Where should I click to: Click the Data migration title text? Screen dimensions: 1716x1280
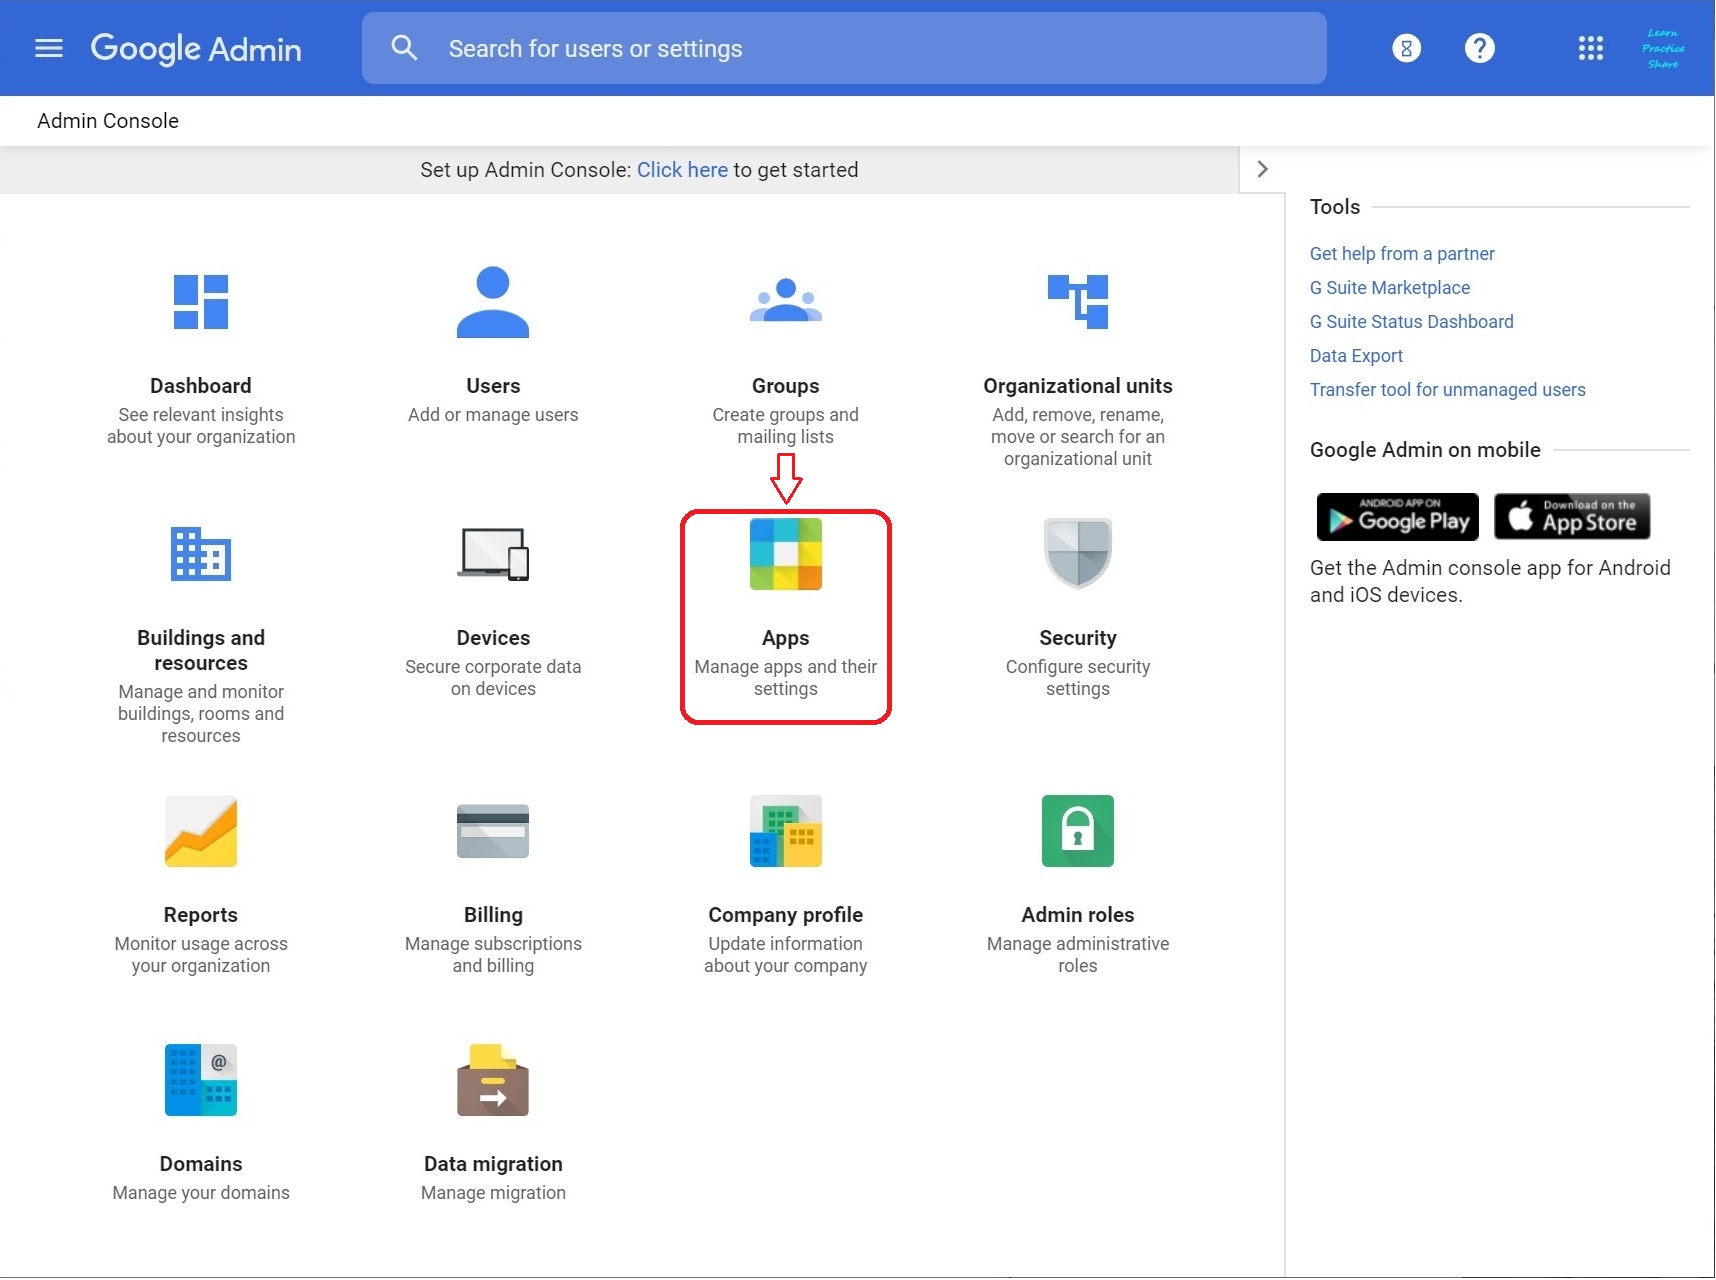click(x=493, y=1164)
